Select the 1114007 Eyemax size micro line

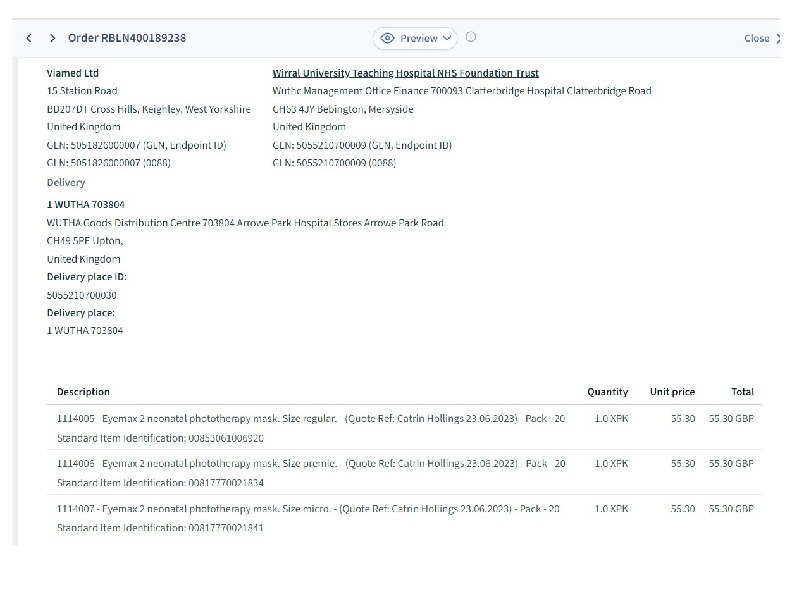pyautogui.click(x=308, y=509)
